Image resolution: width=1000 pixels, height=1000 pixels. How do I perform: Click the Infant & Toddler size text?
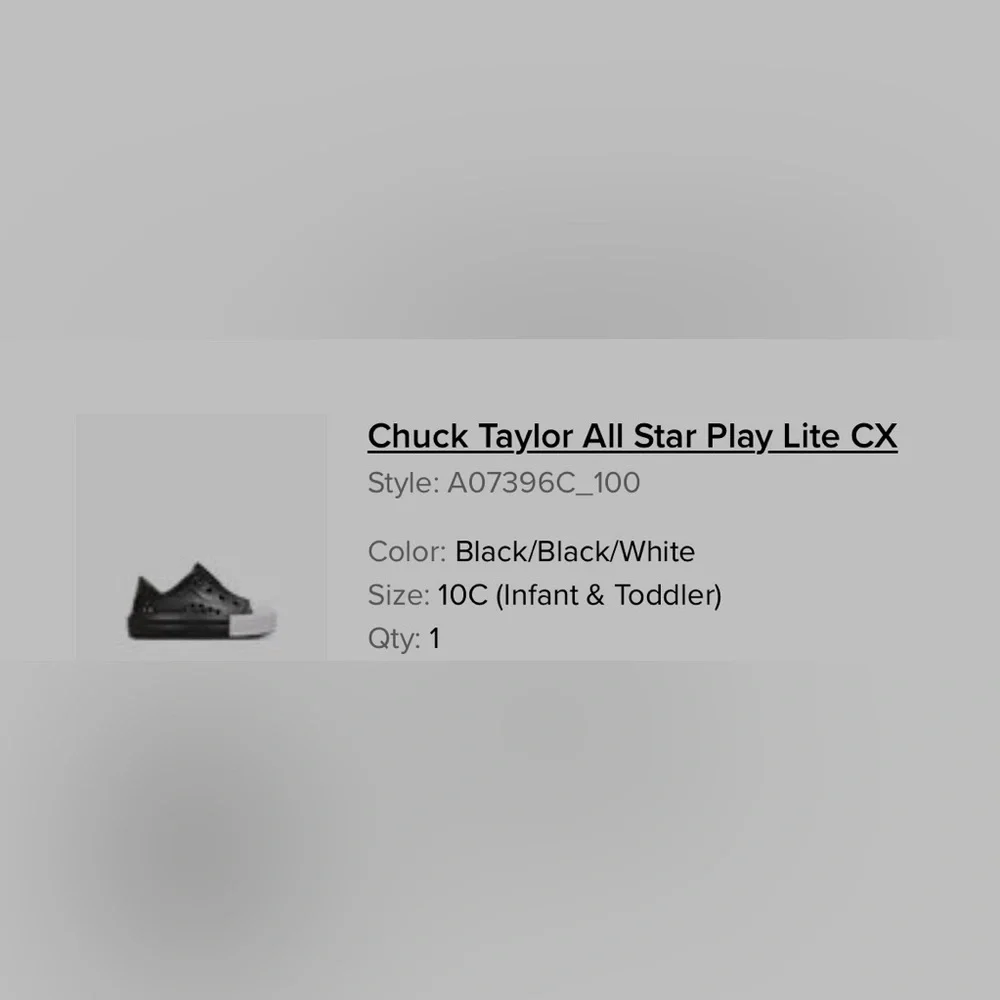pos(608,596)
